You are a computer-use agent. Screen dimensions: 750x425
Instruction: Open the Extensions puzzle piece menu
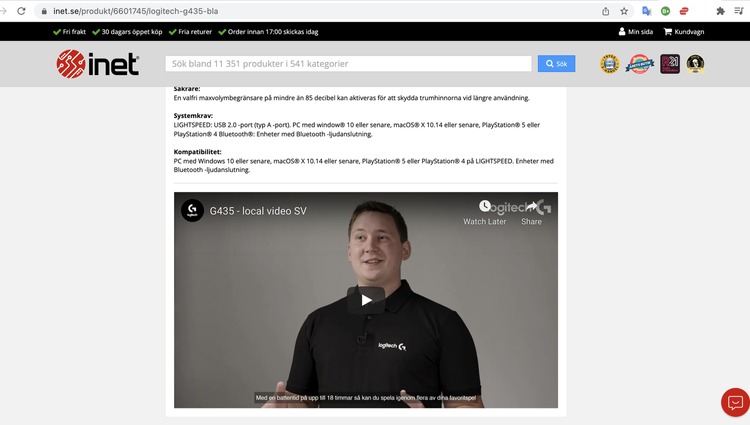[720, 11]
